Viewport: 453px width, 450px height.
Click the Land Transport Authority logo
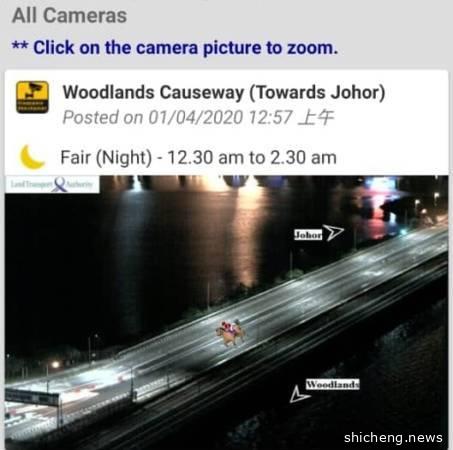click(52, 184)
